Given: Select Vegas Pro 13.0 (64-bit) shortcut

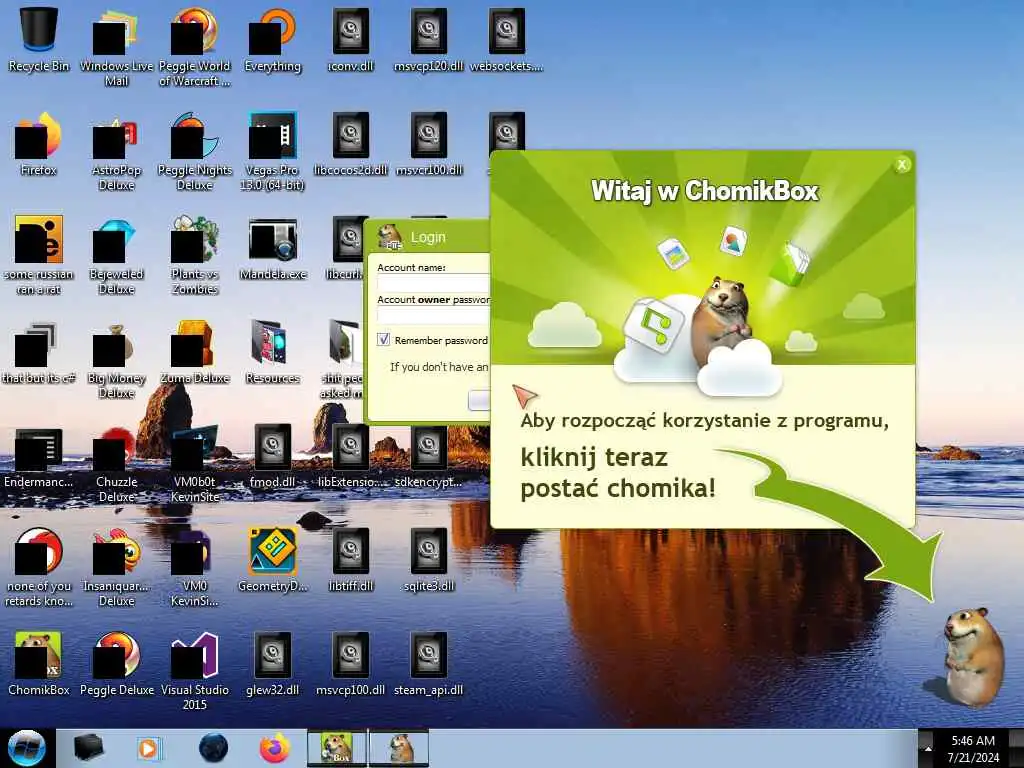Looking at the screenshot, I should [272, 152].
